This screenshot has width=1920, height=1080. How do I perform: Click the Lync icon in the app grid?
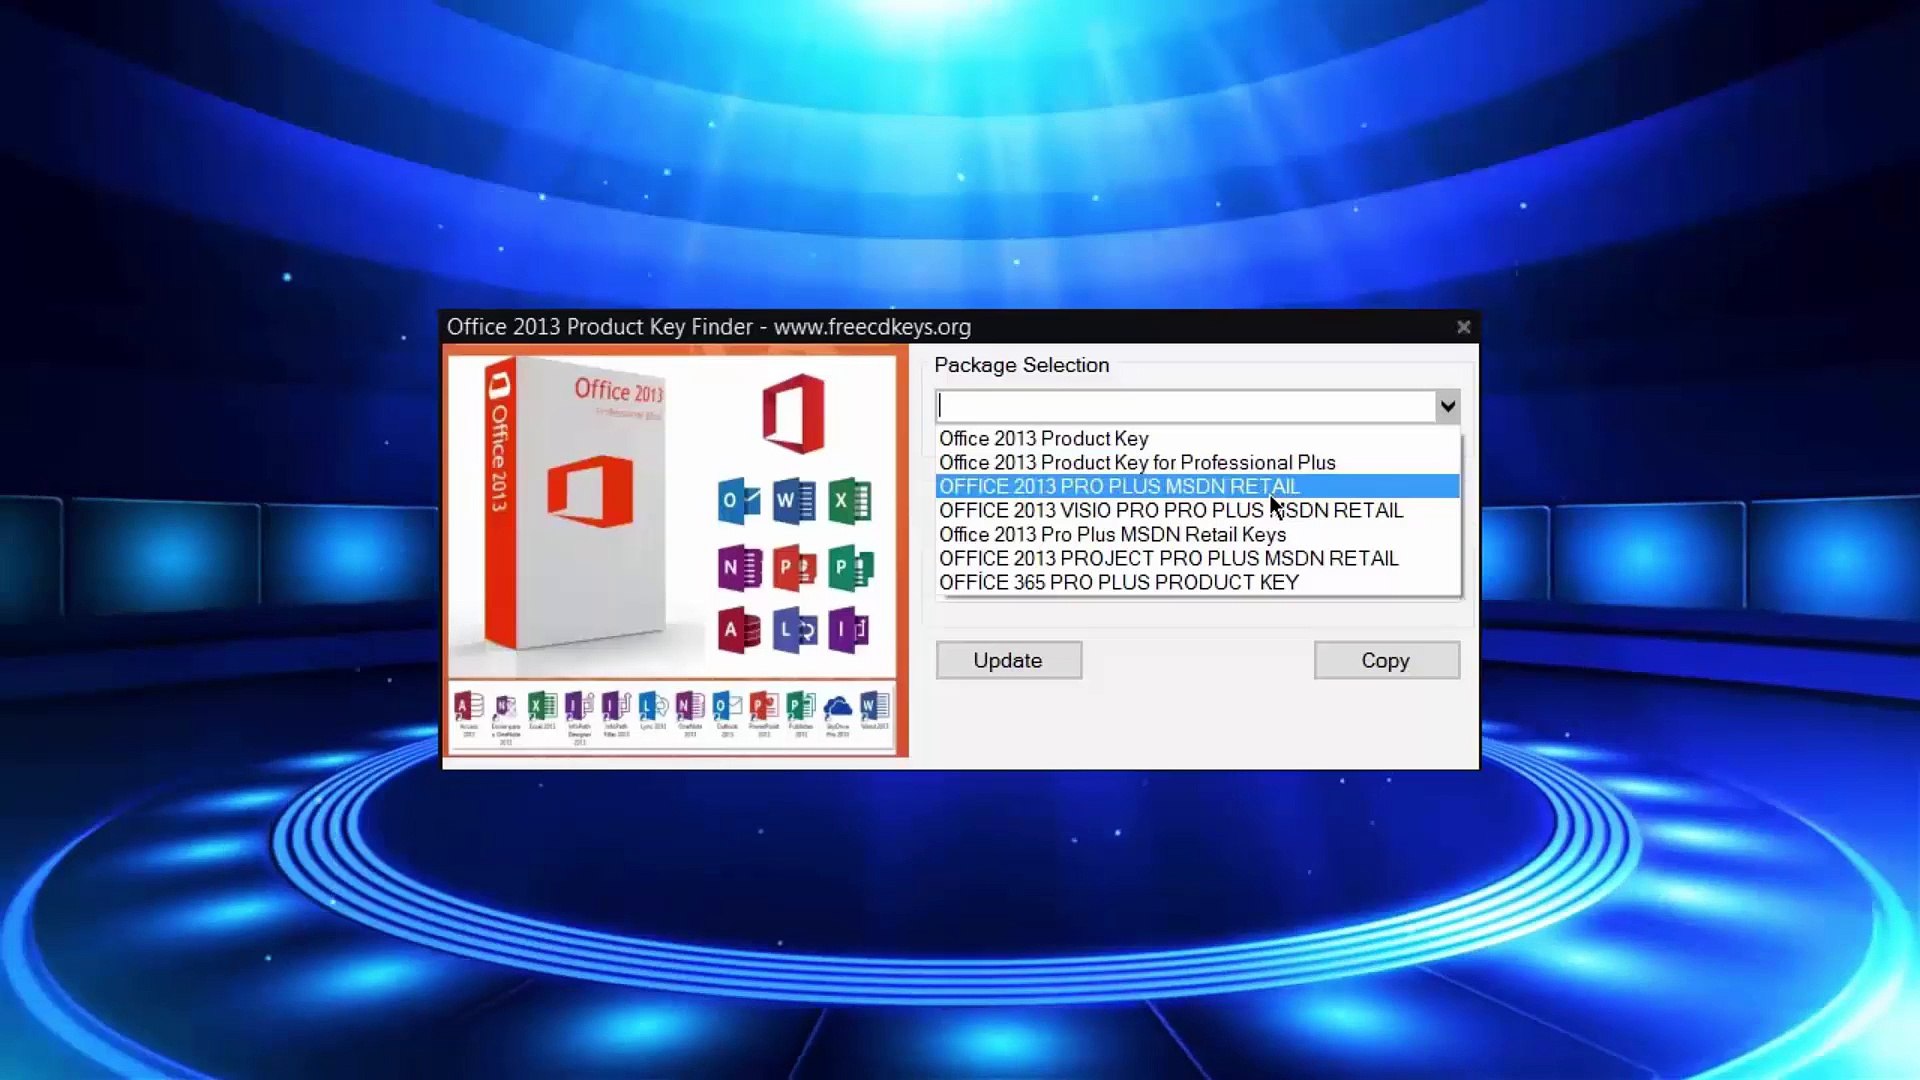pyautogui.click(x=795, y=630)
